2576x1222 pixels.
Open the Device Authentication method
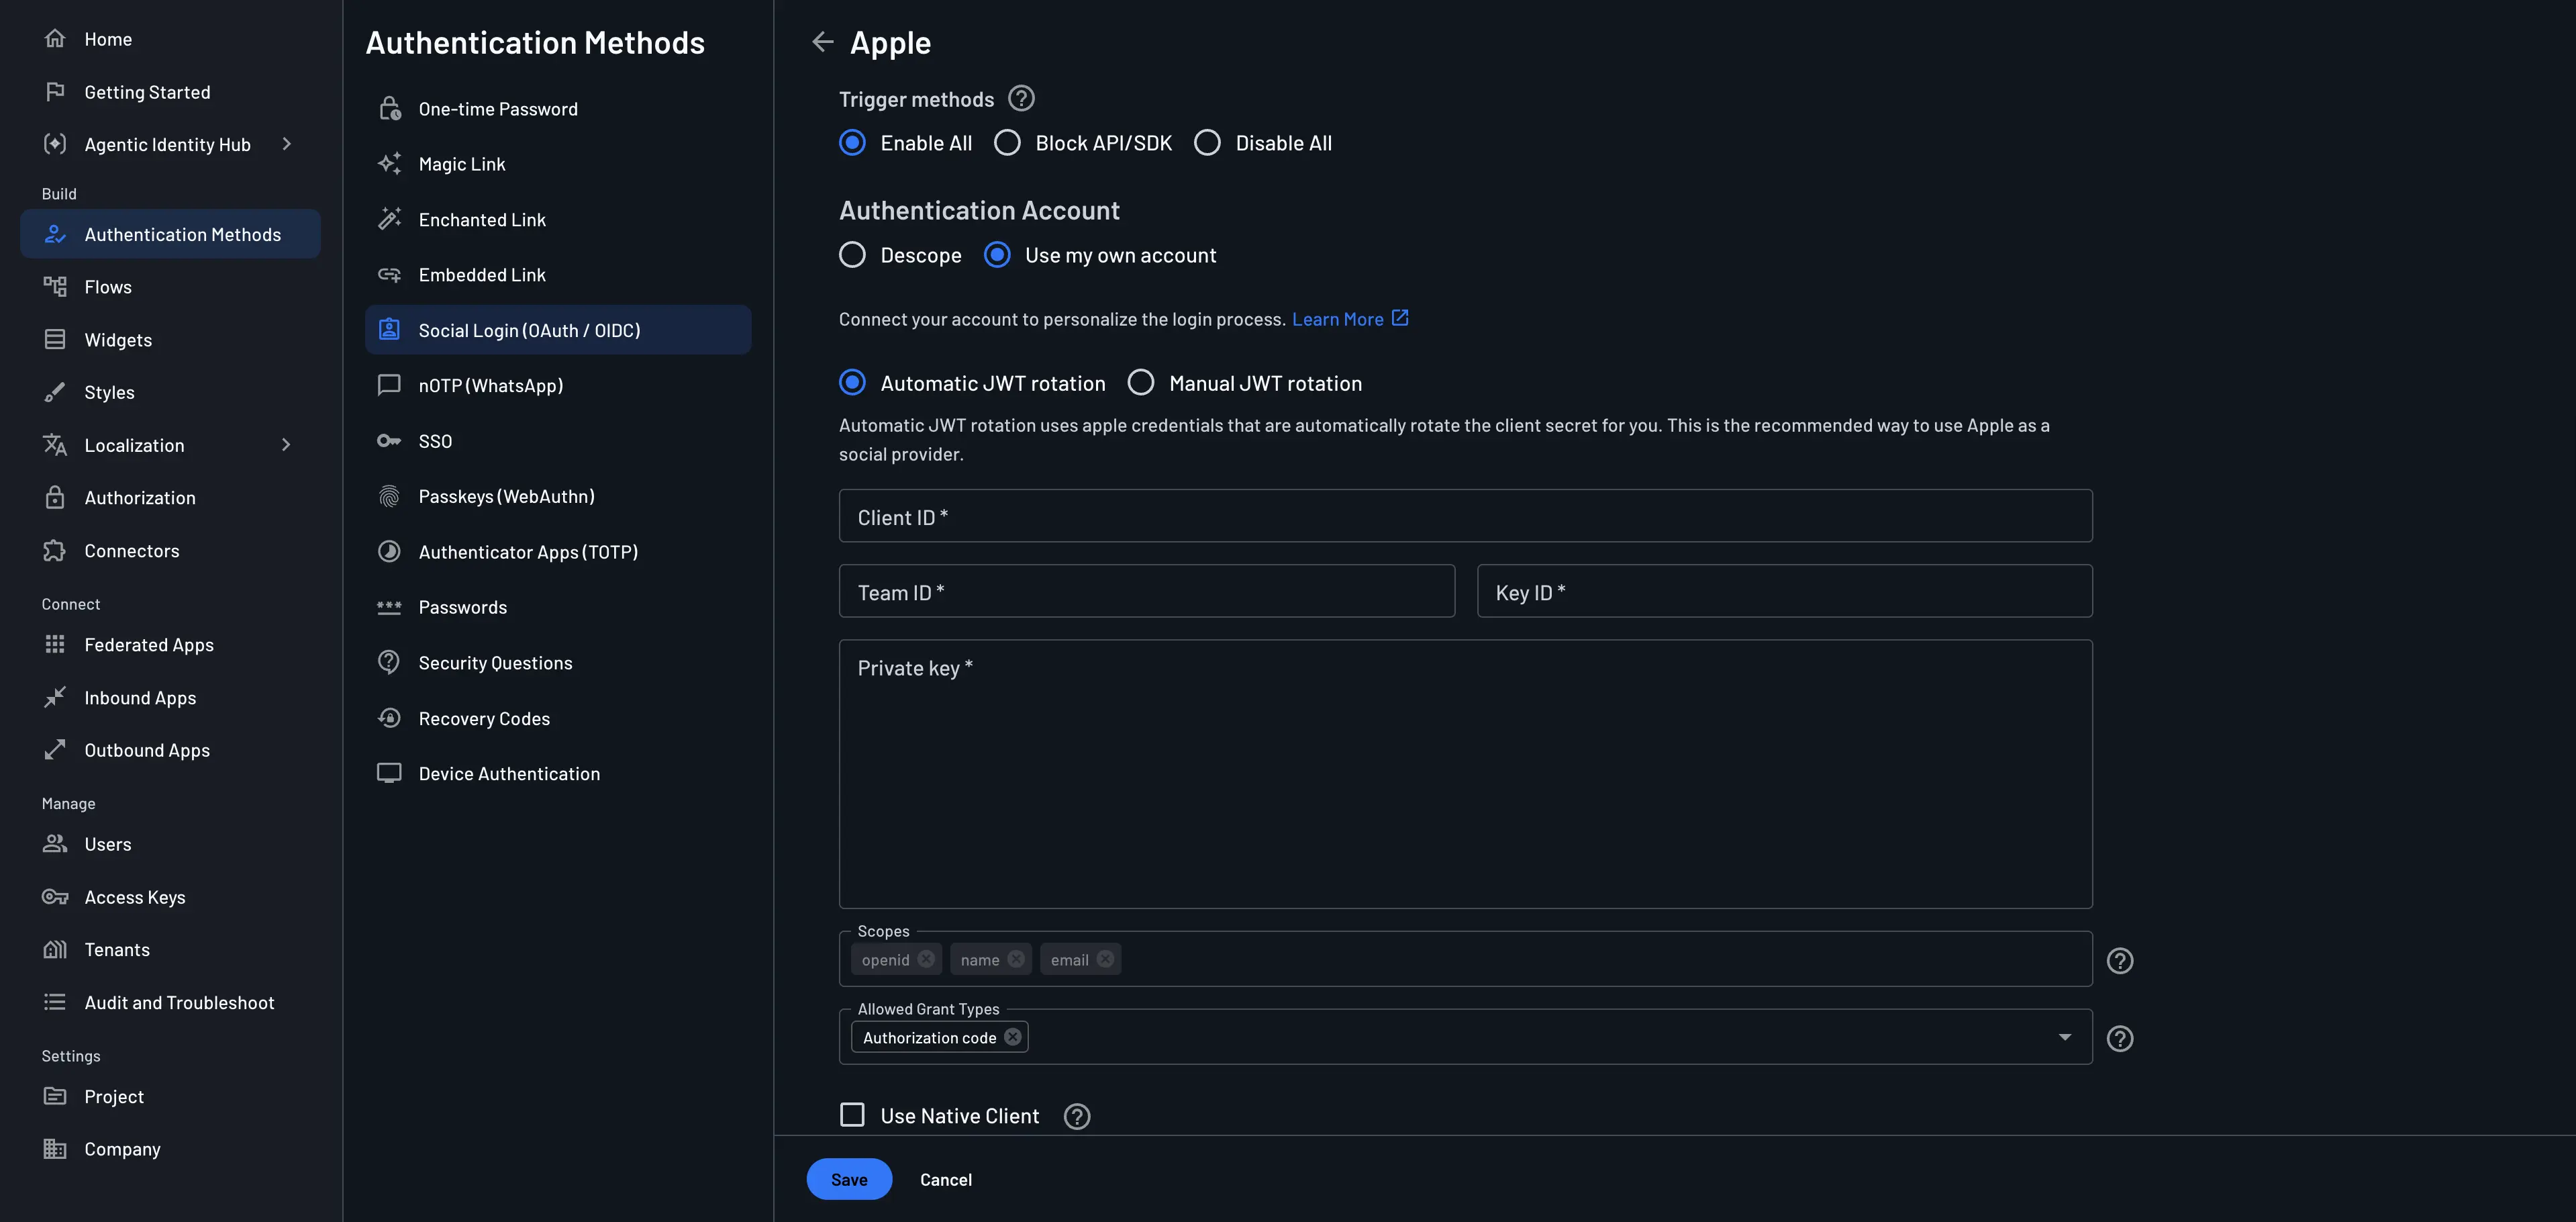[x=558, y=774]
